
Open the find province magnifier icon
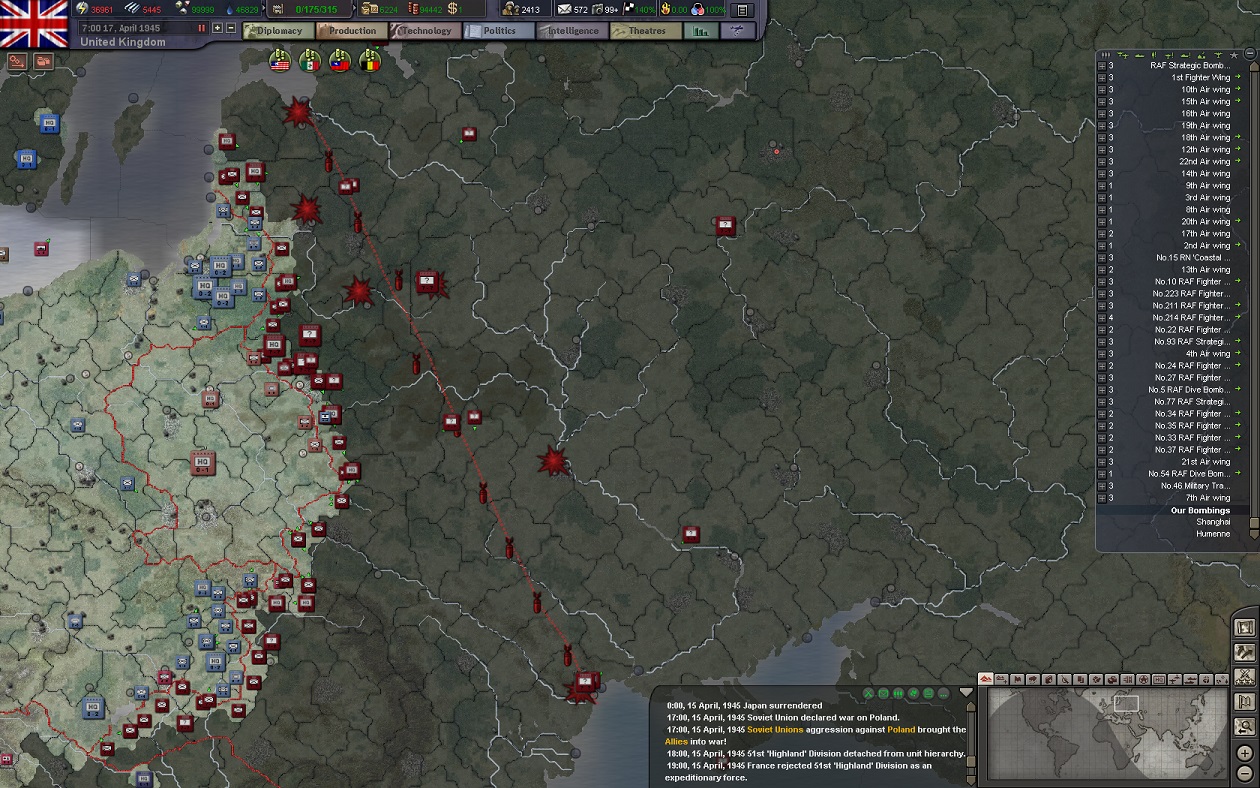[1244, 726]
